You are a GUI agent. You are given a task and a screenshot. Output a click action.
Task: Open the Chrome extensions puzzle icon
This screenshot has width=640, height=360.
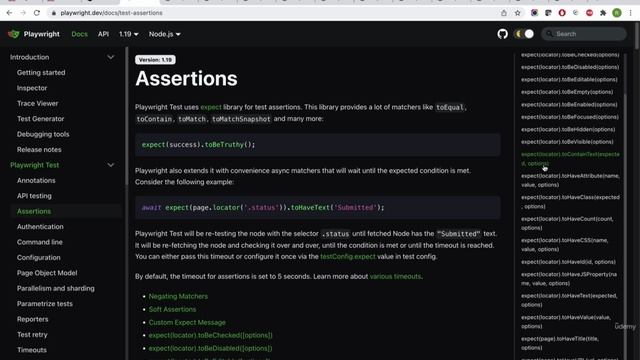[x=603, y=13]
